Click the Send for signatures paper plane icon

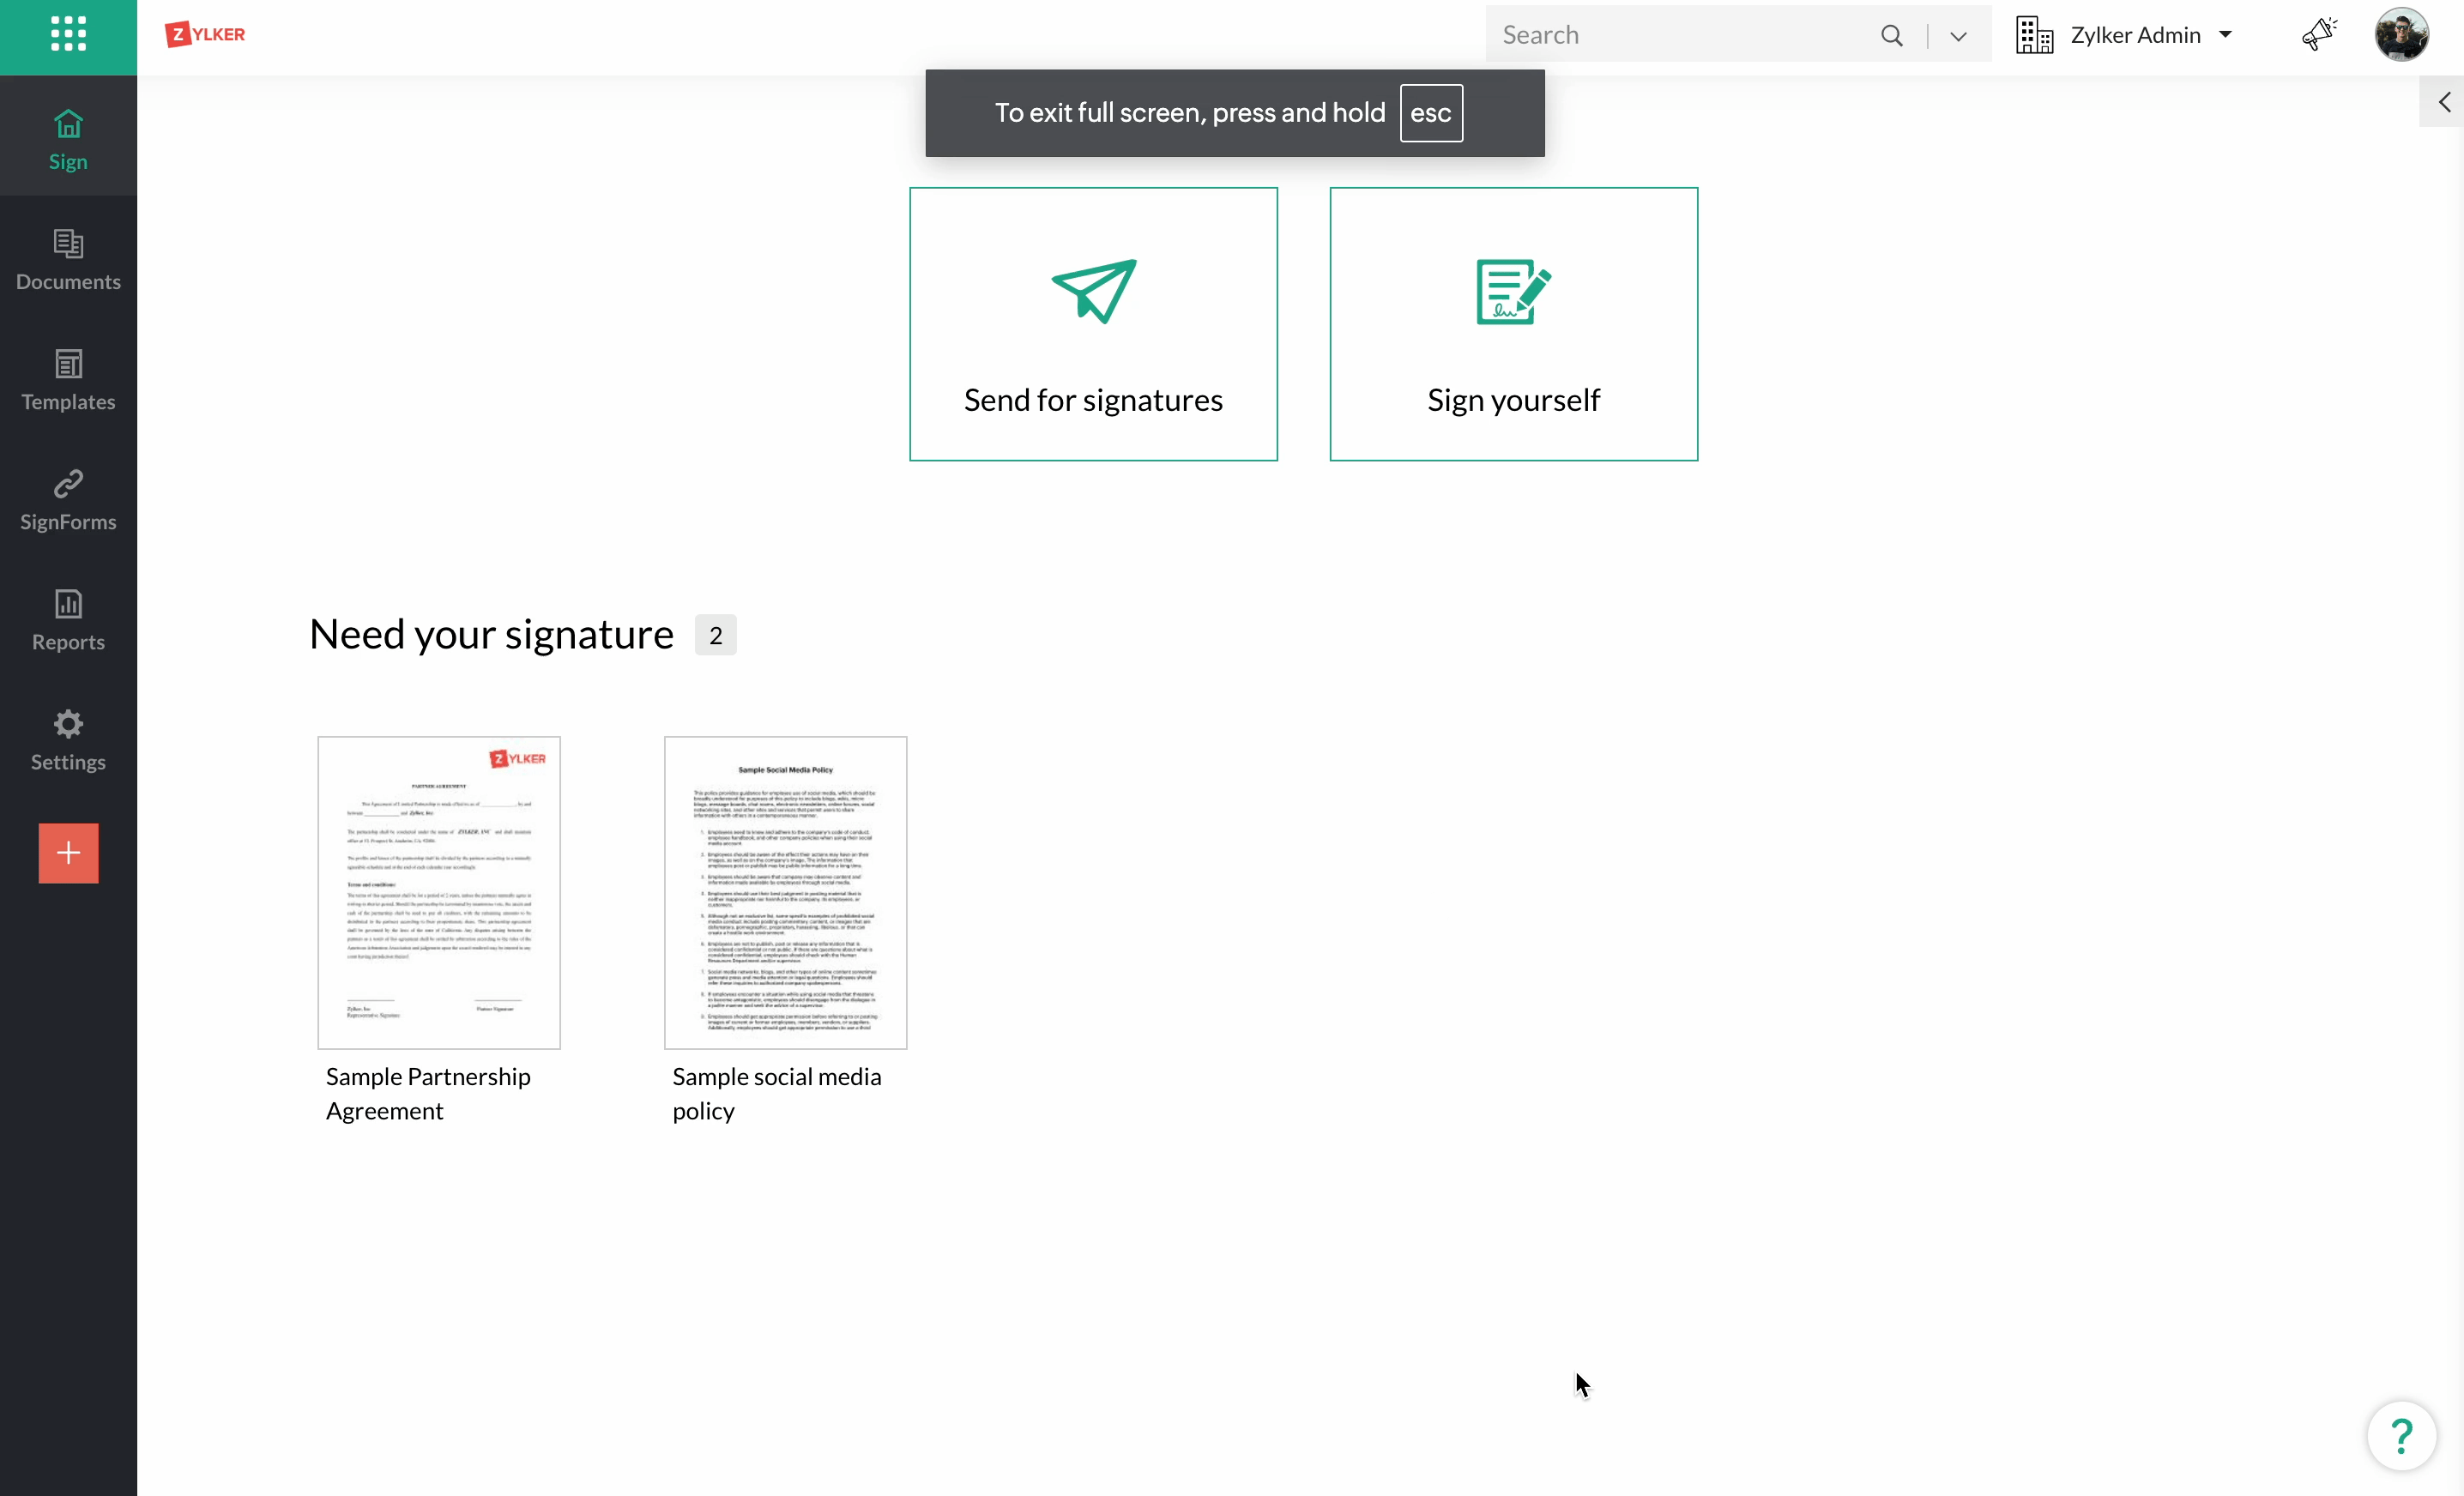coord(1093,291)
